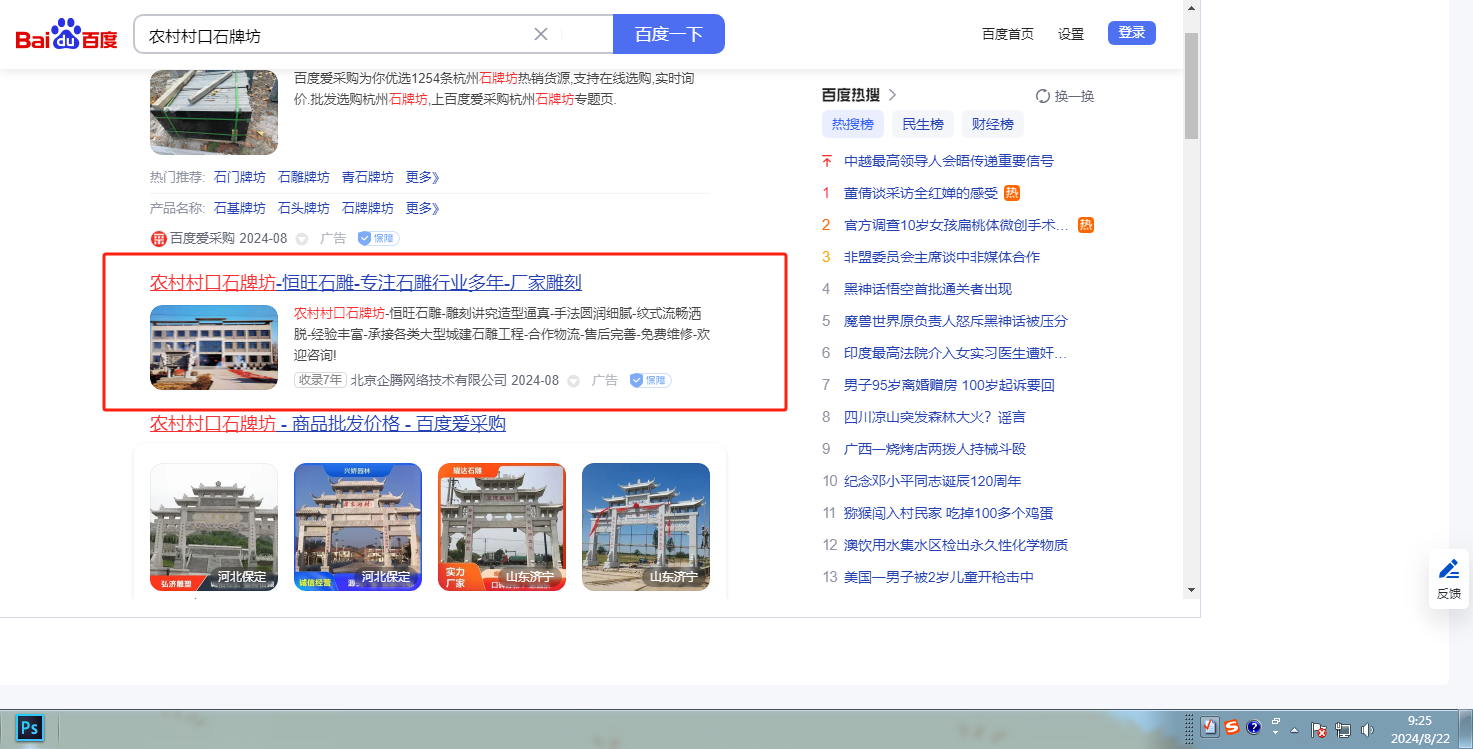Click the 反馈 feedback icon

click(1448, 570)
